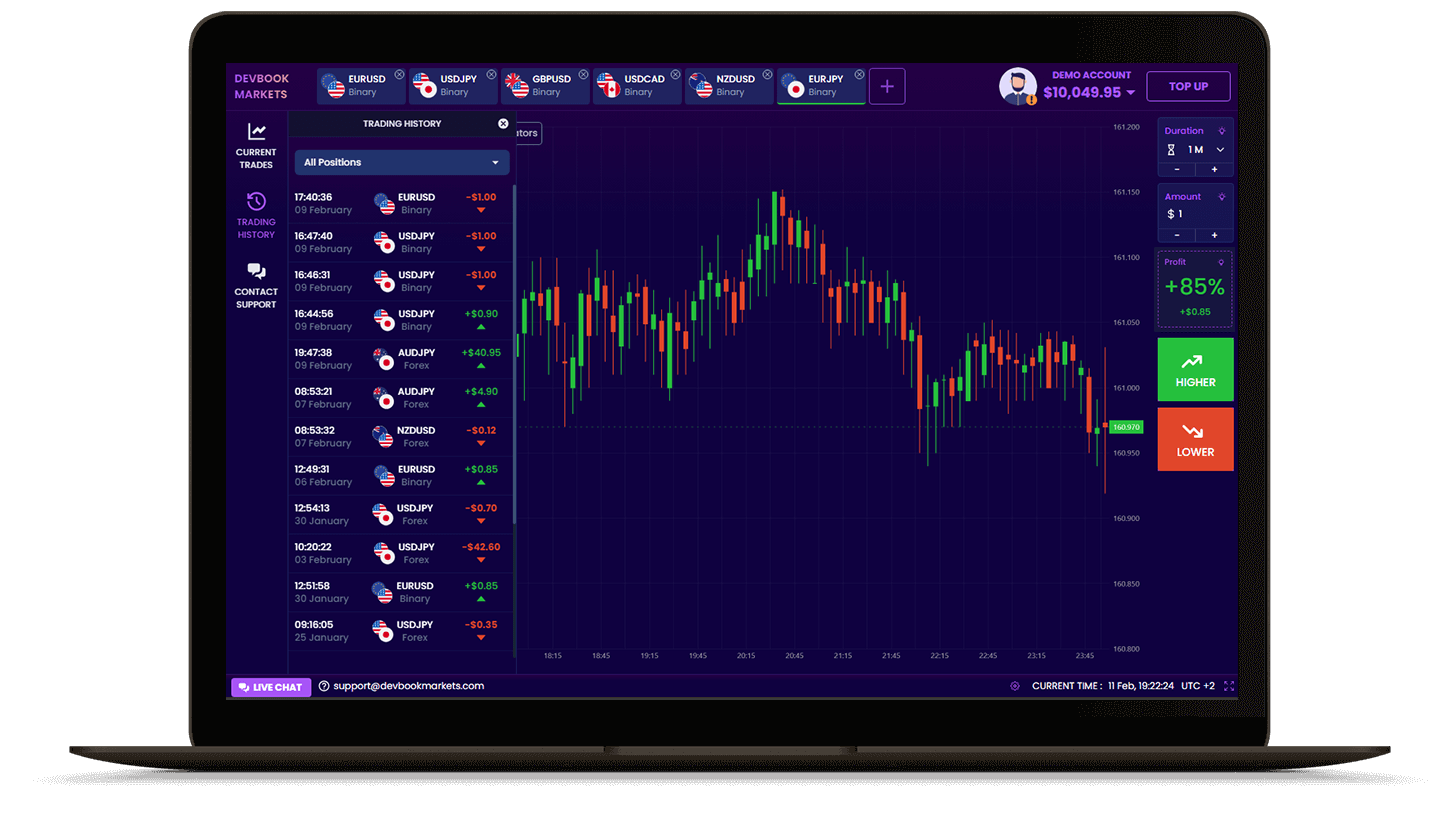The height and width of the screenshot is (822, 1440).
Task: Click support@devbookmarkets.com email link
Action: (408, 686)
